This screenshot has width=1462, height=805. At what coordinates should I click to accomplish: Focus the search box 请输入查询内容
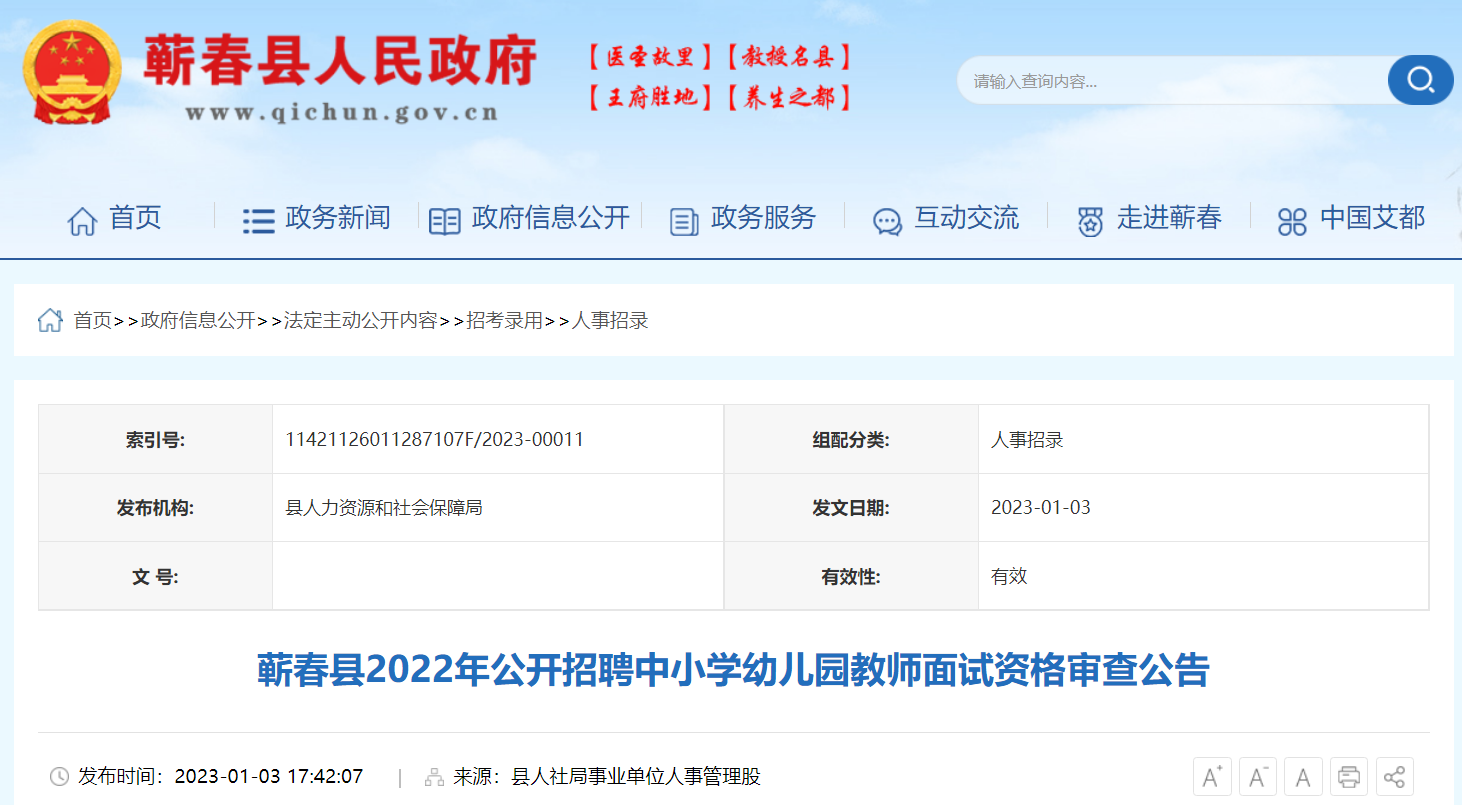click(1172, 81)
